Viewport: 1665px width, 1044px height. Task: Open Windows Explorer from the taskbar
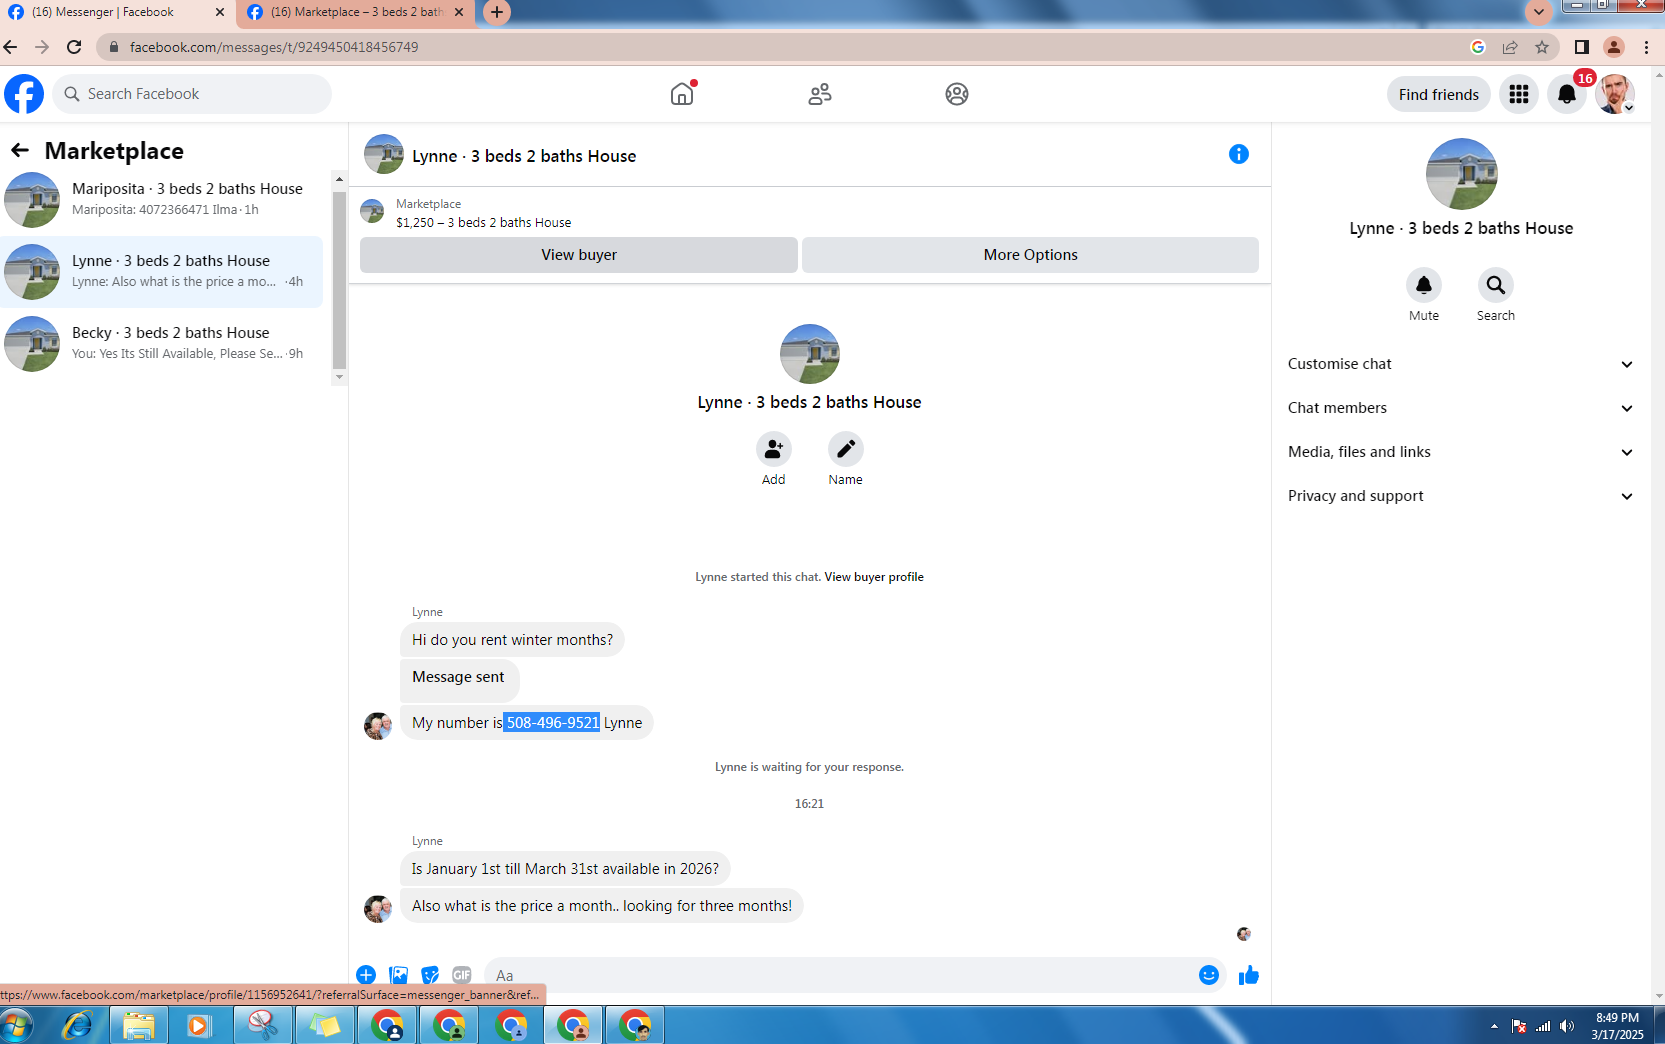click(x=139, y=1026)
